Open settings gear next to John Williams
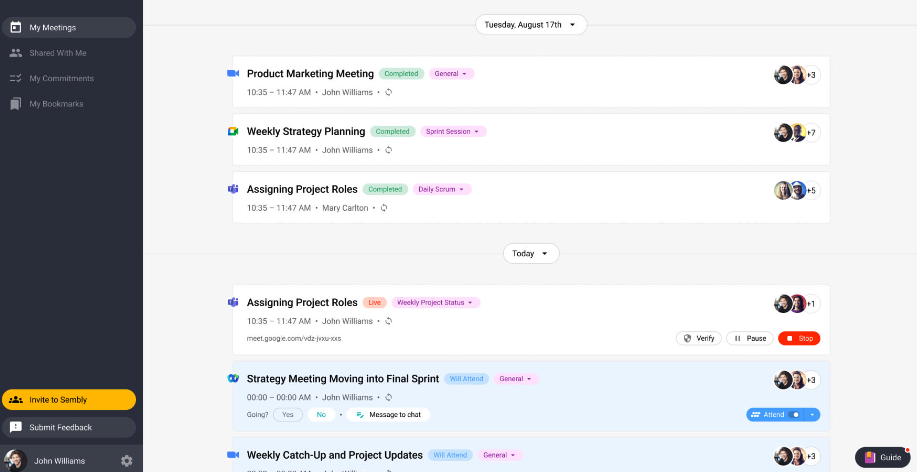Screen dimensions: 917x472 (x=126, y=461)
